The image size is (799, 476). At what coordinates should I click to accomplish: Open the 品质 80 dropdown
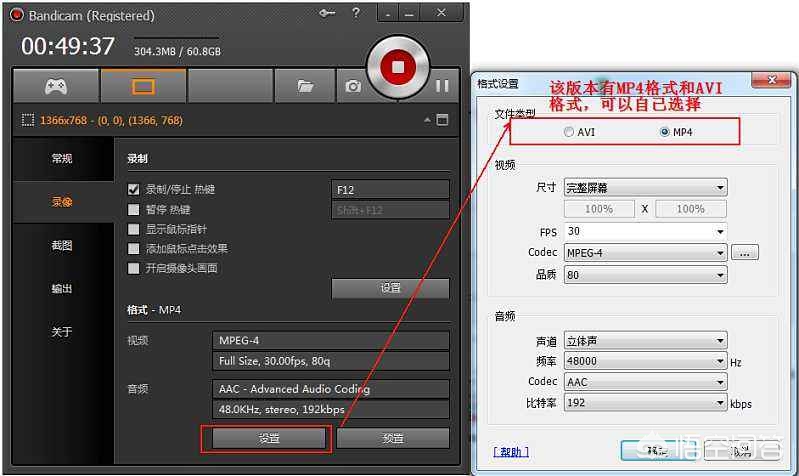click(646, 275)
